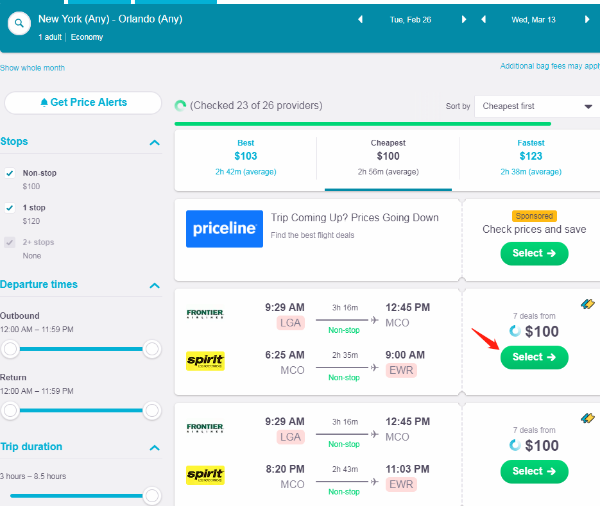Click Return slider right handle
The image size is (600, 506).
point(152,411)
